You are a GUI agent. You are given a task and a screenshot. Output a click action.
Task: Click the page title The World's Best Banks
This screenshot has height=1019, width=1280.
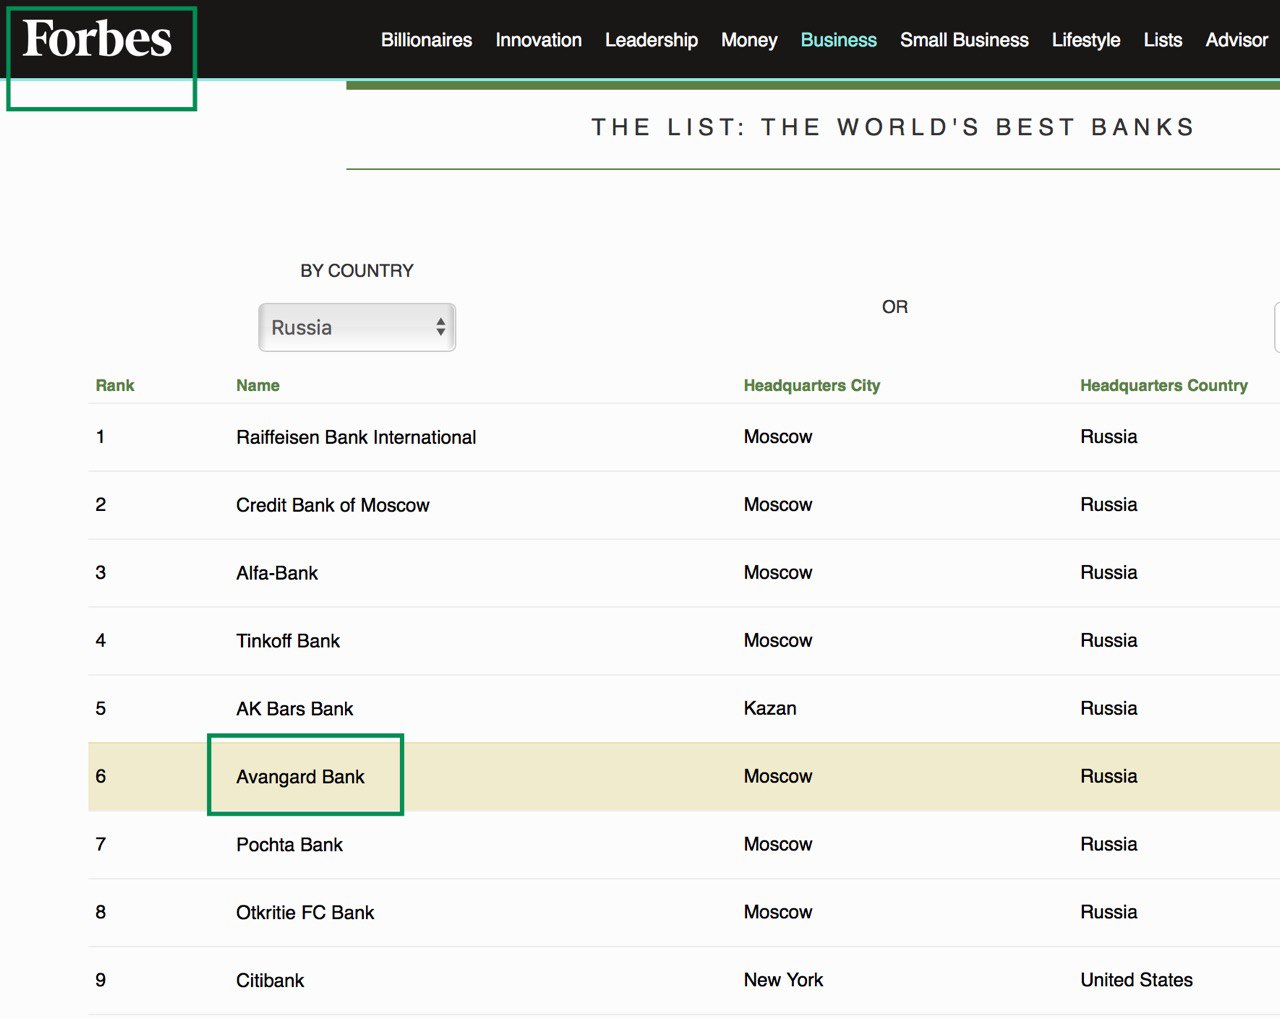[x=894, y=127]
